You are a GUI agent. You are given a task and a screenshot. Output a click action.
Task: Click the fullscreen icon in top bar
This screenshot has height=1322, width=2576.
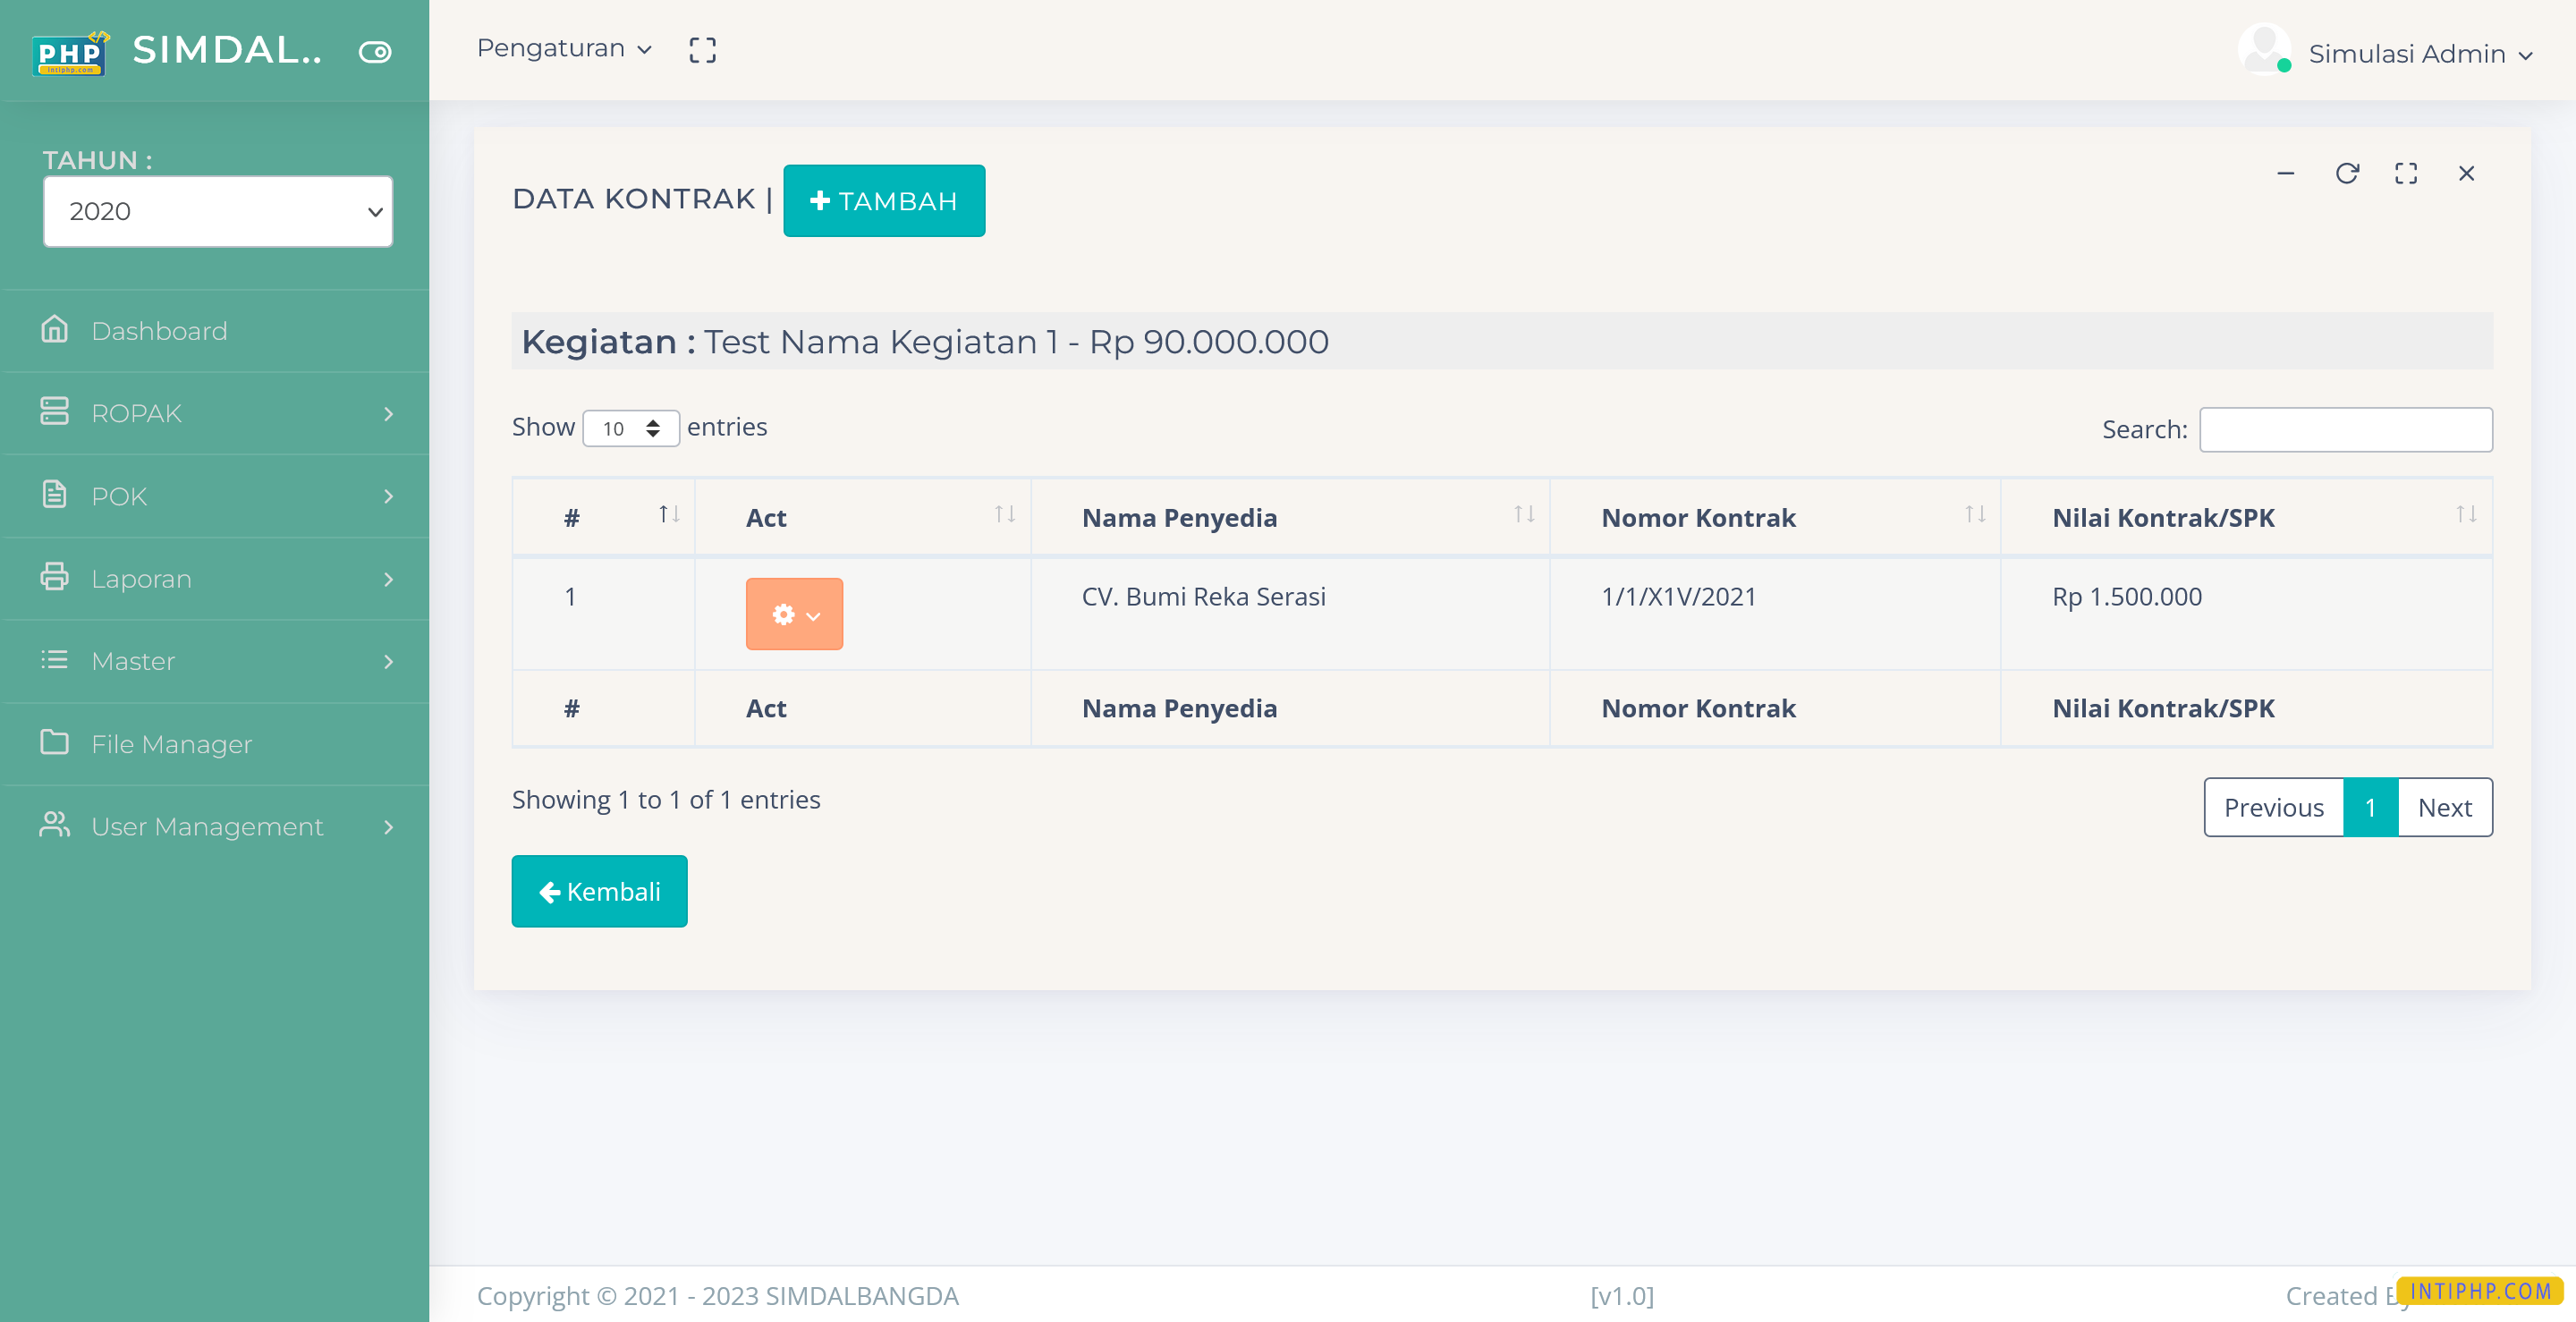point(702,50)
